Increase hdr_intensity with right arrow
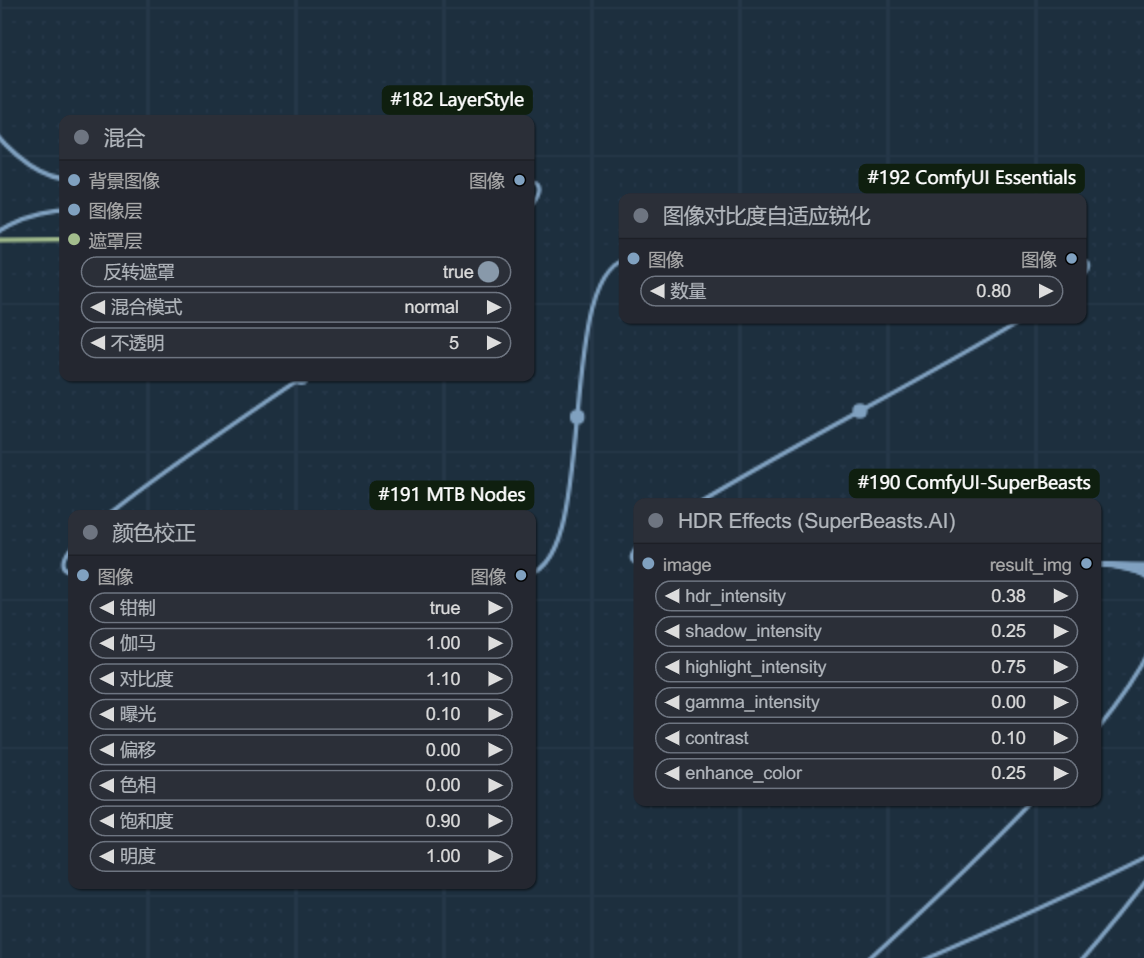The image size is (1144, 958). coord(1061,596)
